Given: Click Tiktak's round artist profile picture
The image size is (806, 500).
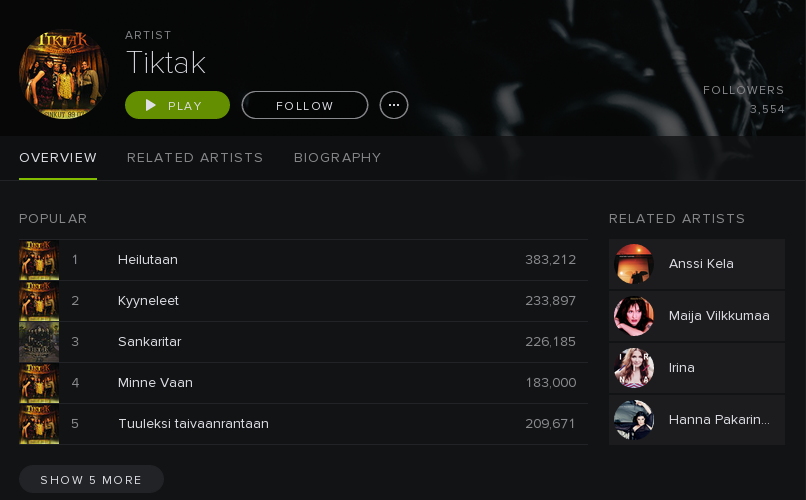Looking at the screenshot, I should point(64,76).
